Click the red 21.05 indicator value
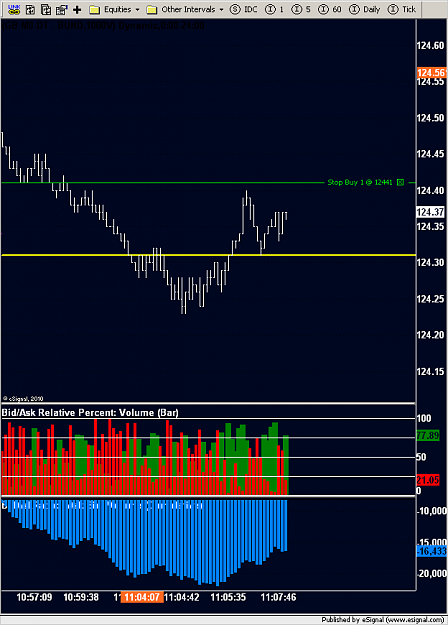 pos(428,480)
